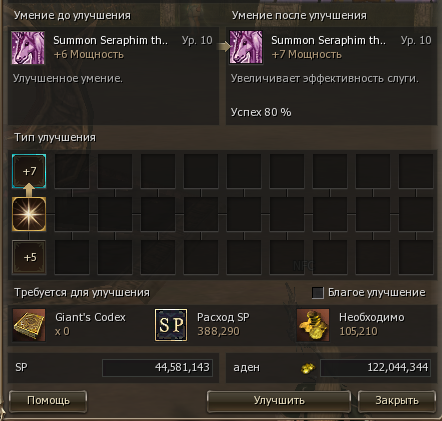Click the upward arrow below +7 slot
Image resolution: width=442 pixels, height=421 pixels.
29,190
